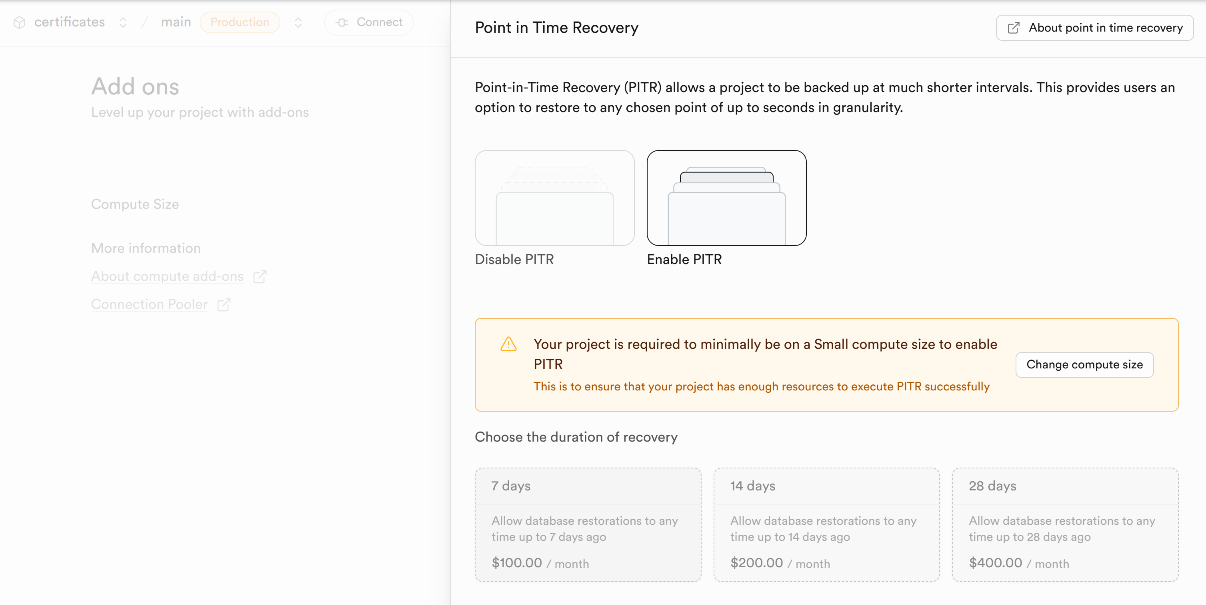Open the About compute add-ons link
This screenshot has height=605, width=1206.
click(168, 276)
